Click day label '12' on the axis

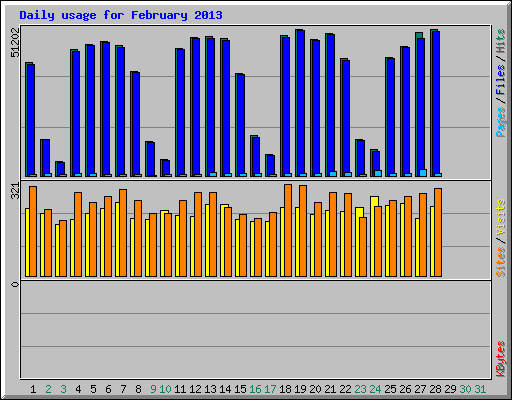coord(195,389)
